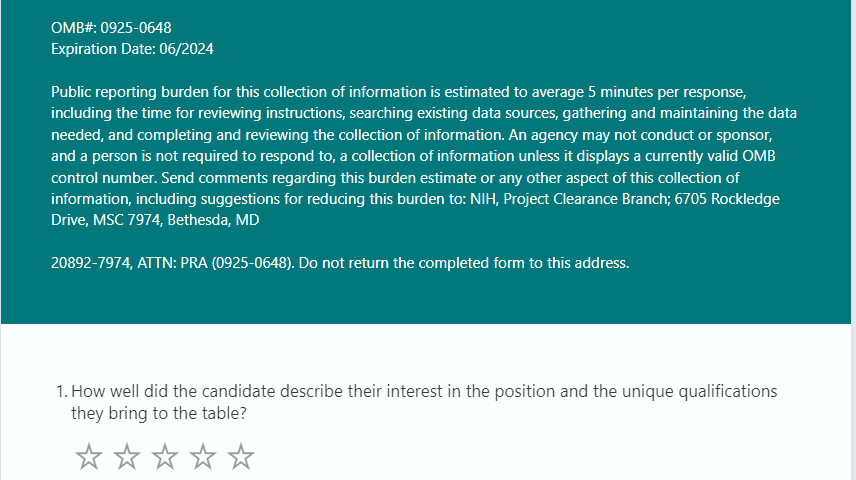
Task: Choose the fourth star rating
Action: tap(203, 458)
